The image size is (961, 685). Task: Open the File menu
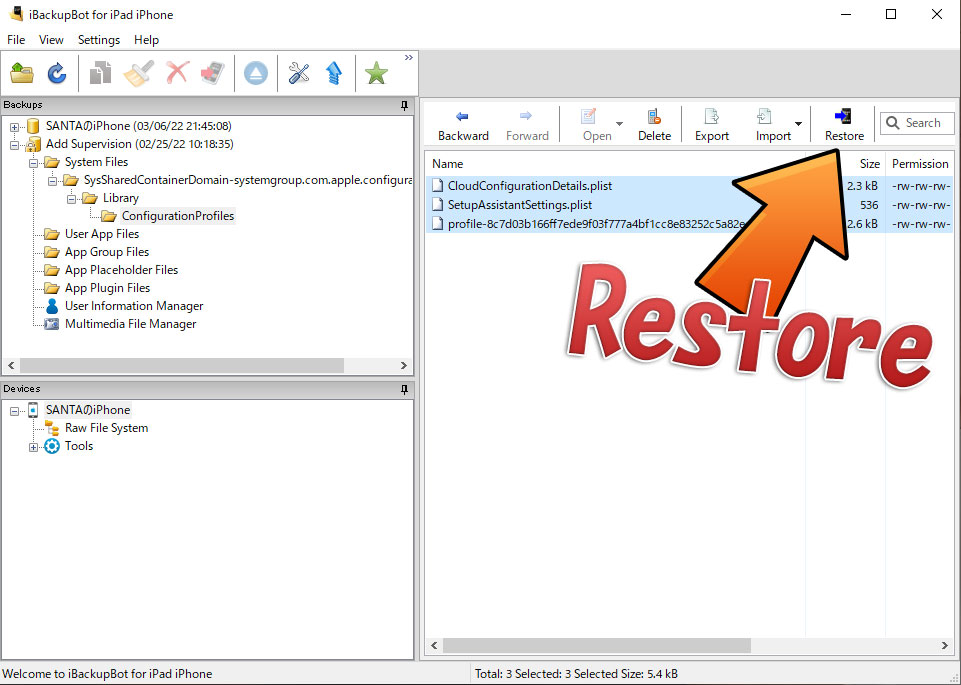point(16,40)
